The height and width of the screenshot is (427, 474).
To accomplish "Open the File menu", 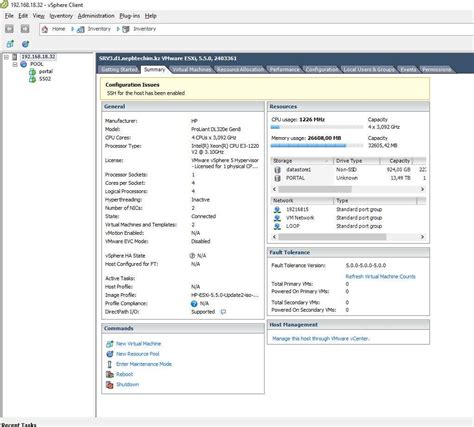I will 9,16.
